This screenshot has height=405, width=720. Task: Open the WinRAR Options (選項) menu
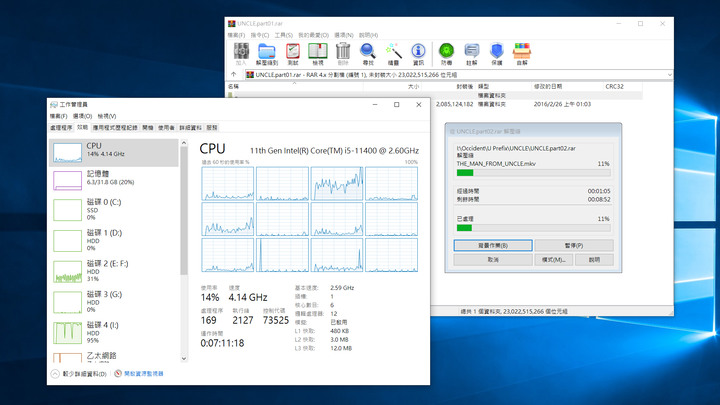point(343,35)
